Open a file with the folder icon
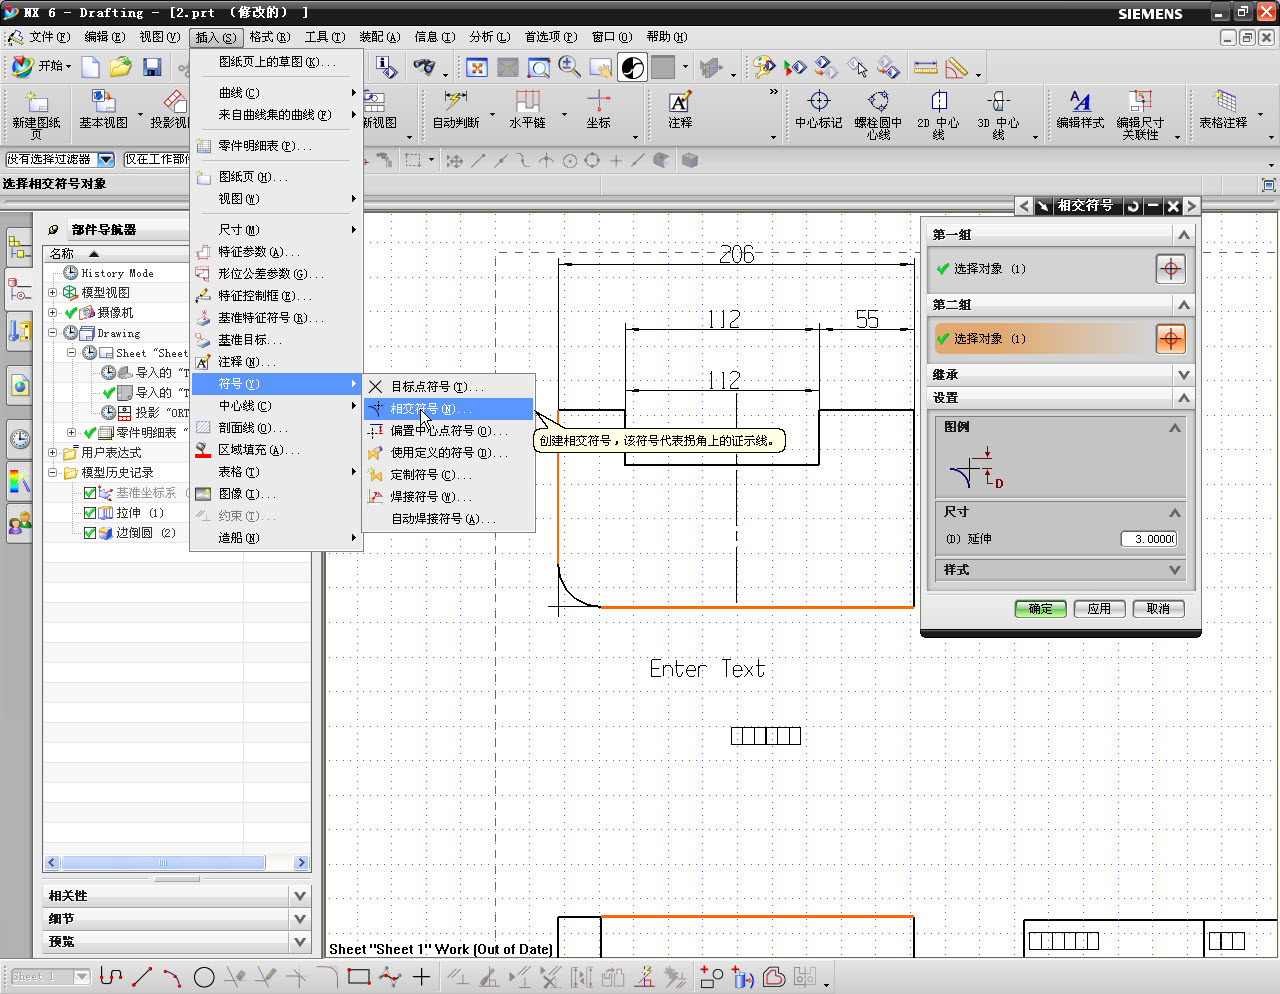Viewport: 1280px width, 994px height. point(121,67)
